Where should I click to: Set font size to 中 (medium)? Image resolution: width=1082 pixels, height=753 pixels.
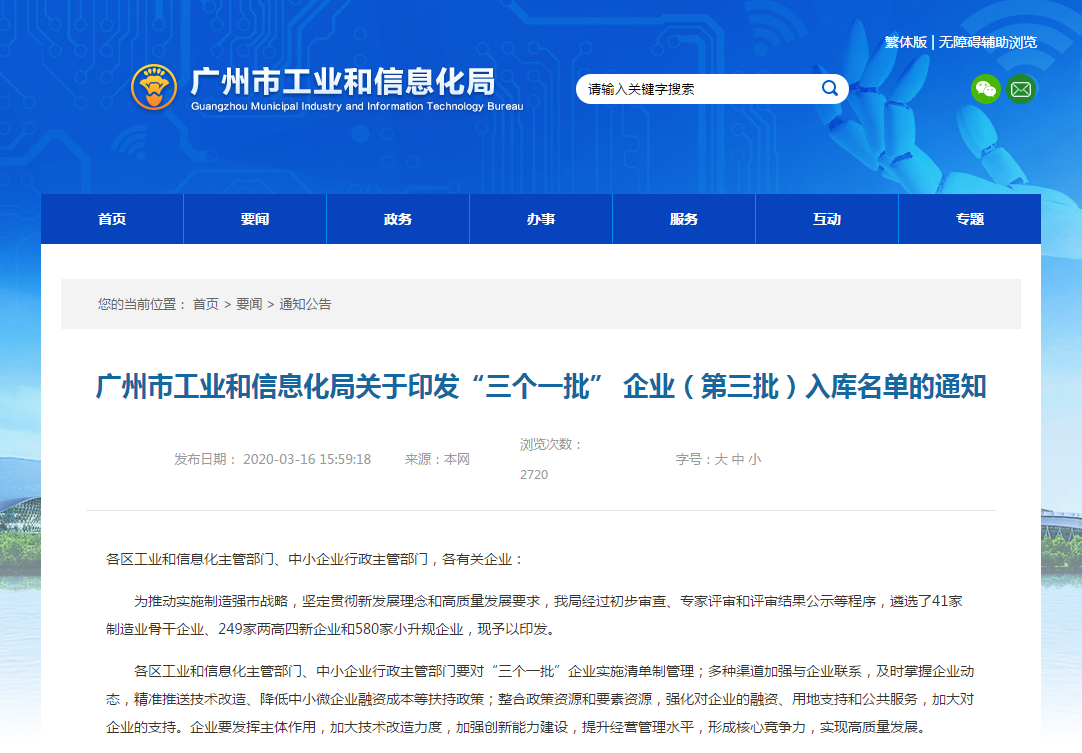pyautogui.click(x=738, y=460)
